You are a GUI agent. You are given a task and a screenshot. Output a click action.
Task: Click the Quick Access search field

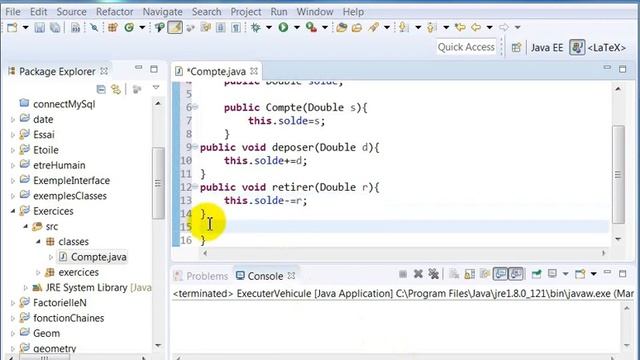466,47
